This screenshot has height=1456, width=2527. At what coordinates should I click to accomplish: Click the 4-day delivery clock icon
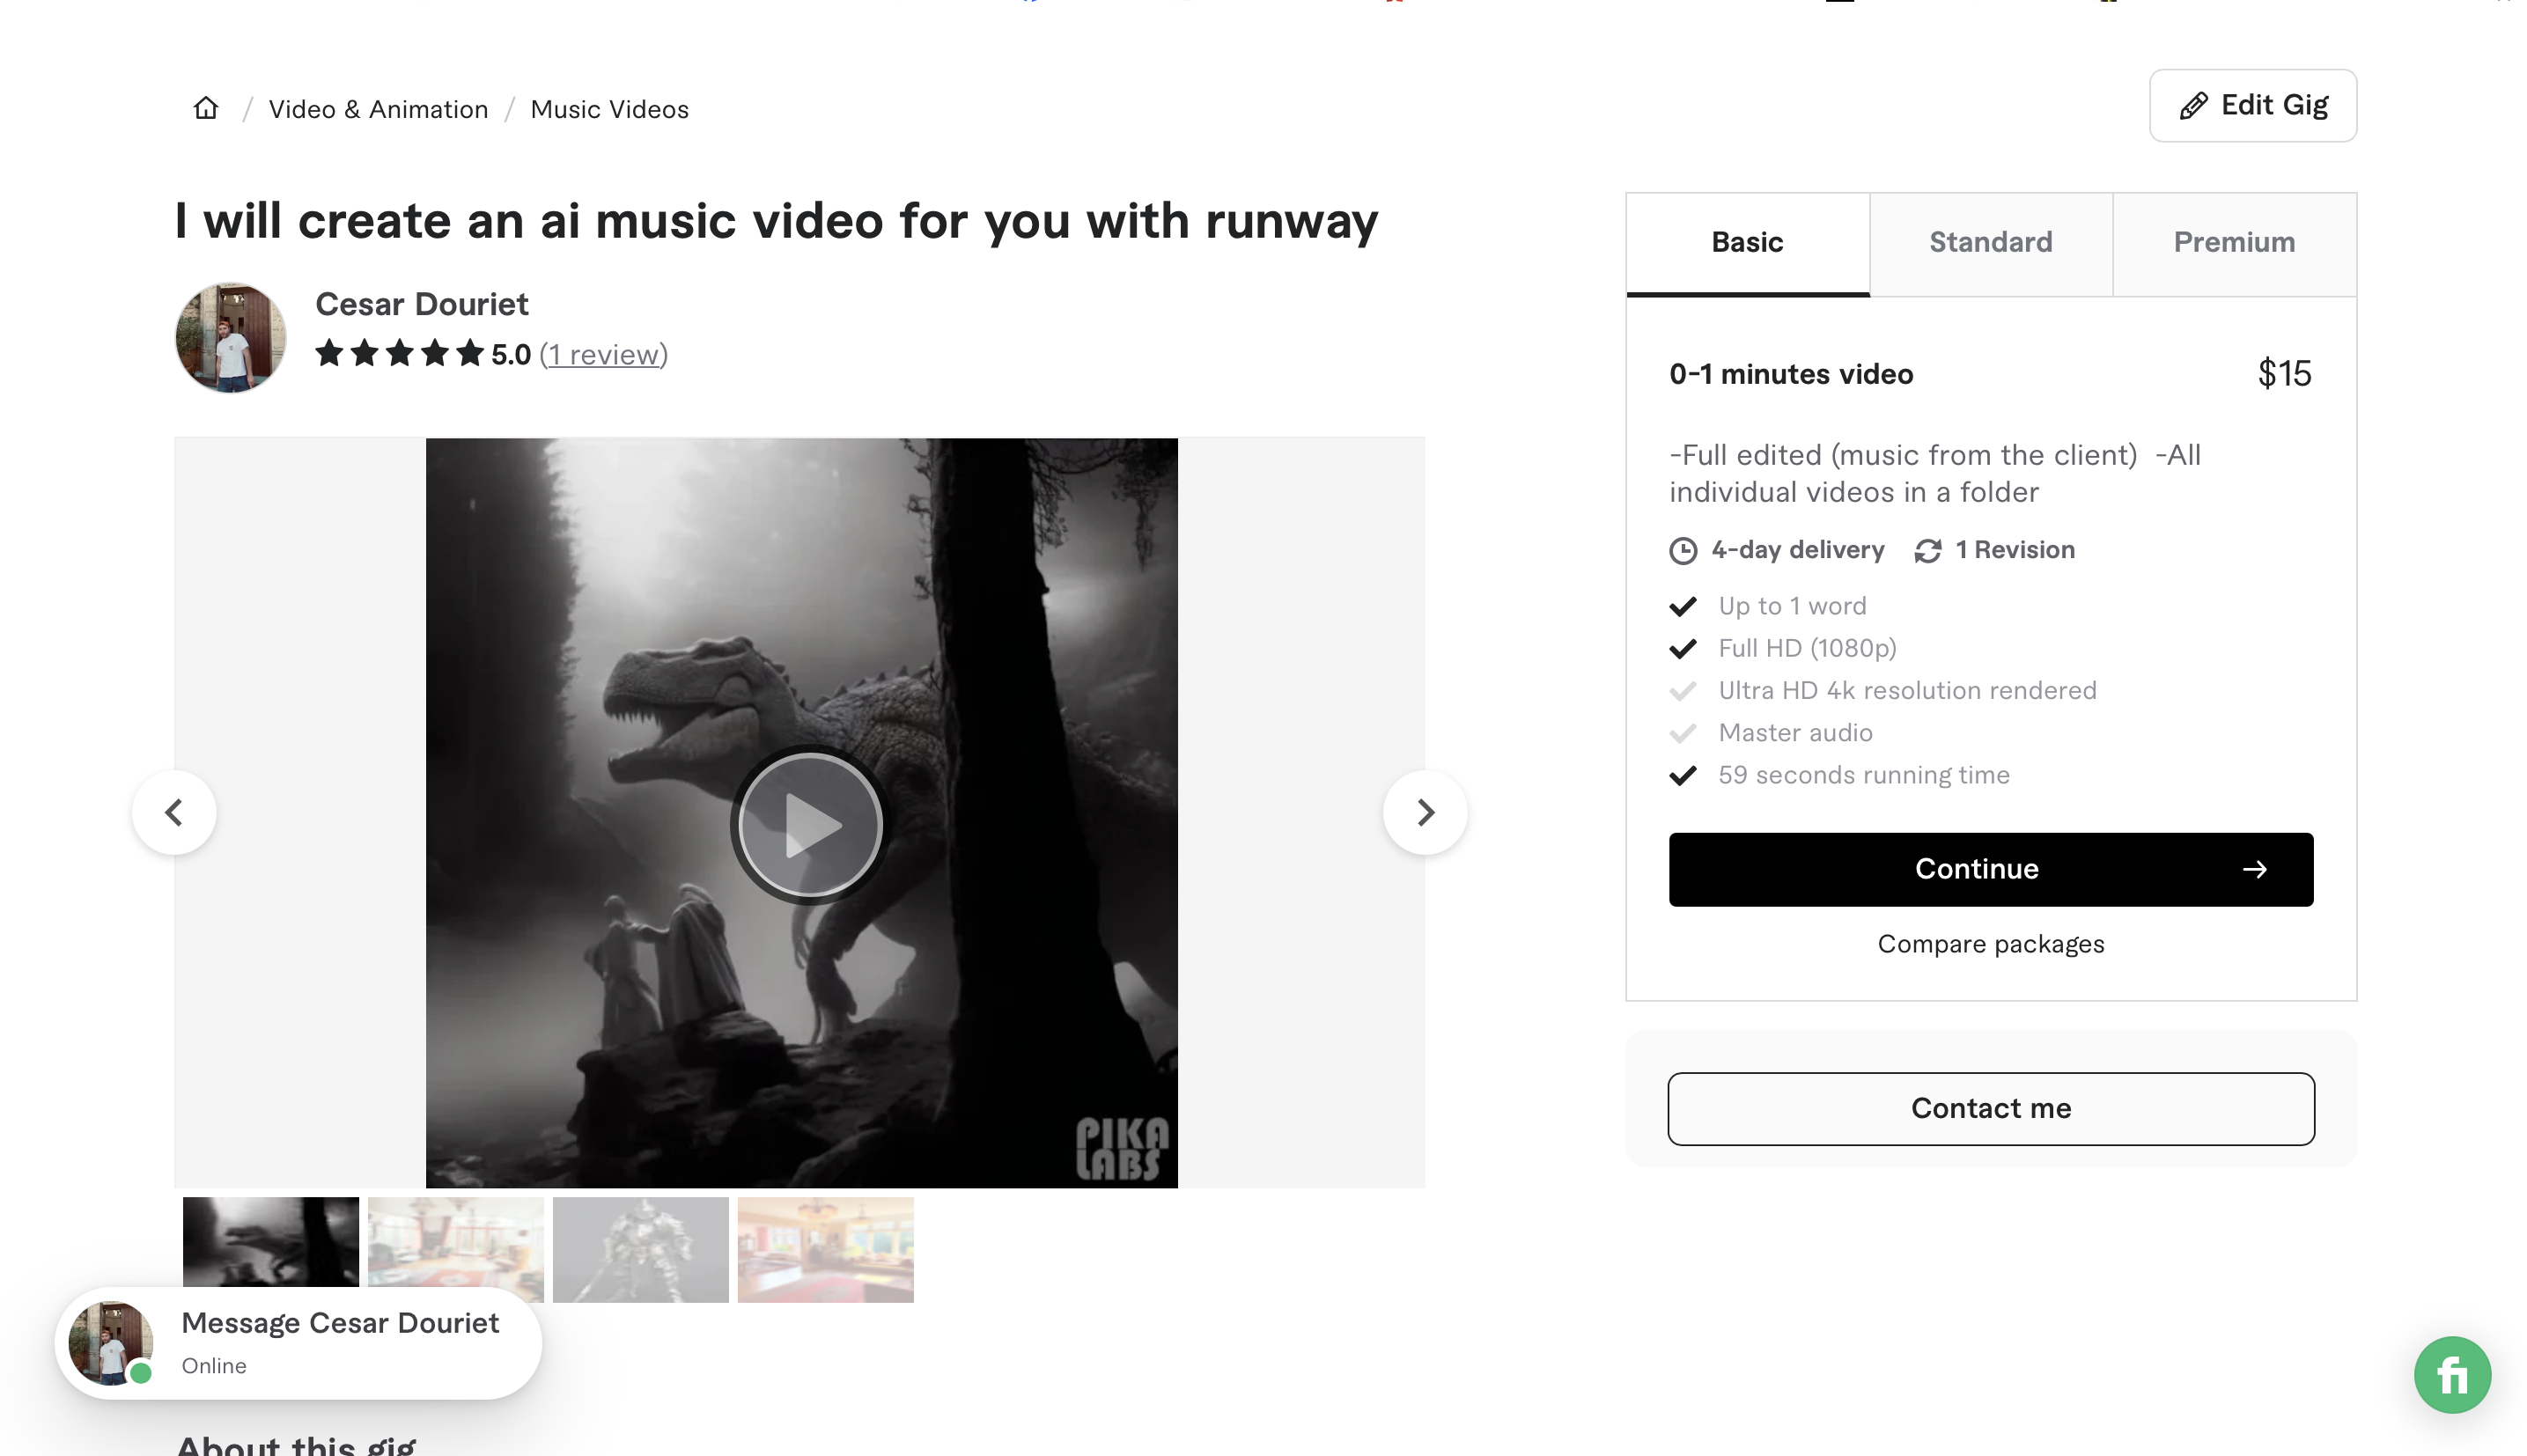tap(1683, 551)
